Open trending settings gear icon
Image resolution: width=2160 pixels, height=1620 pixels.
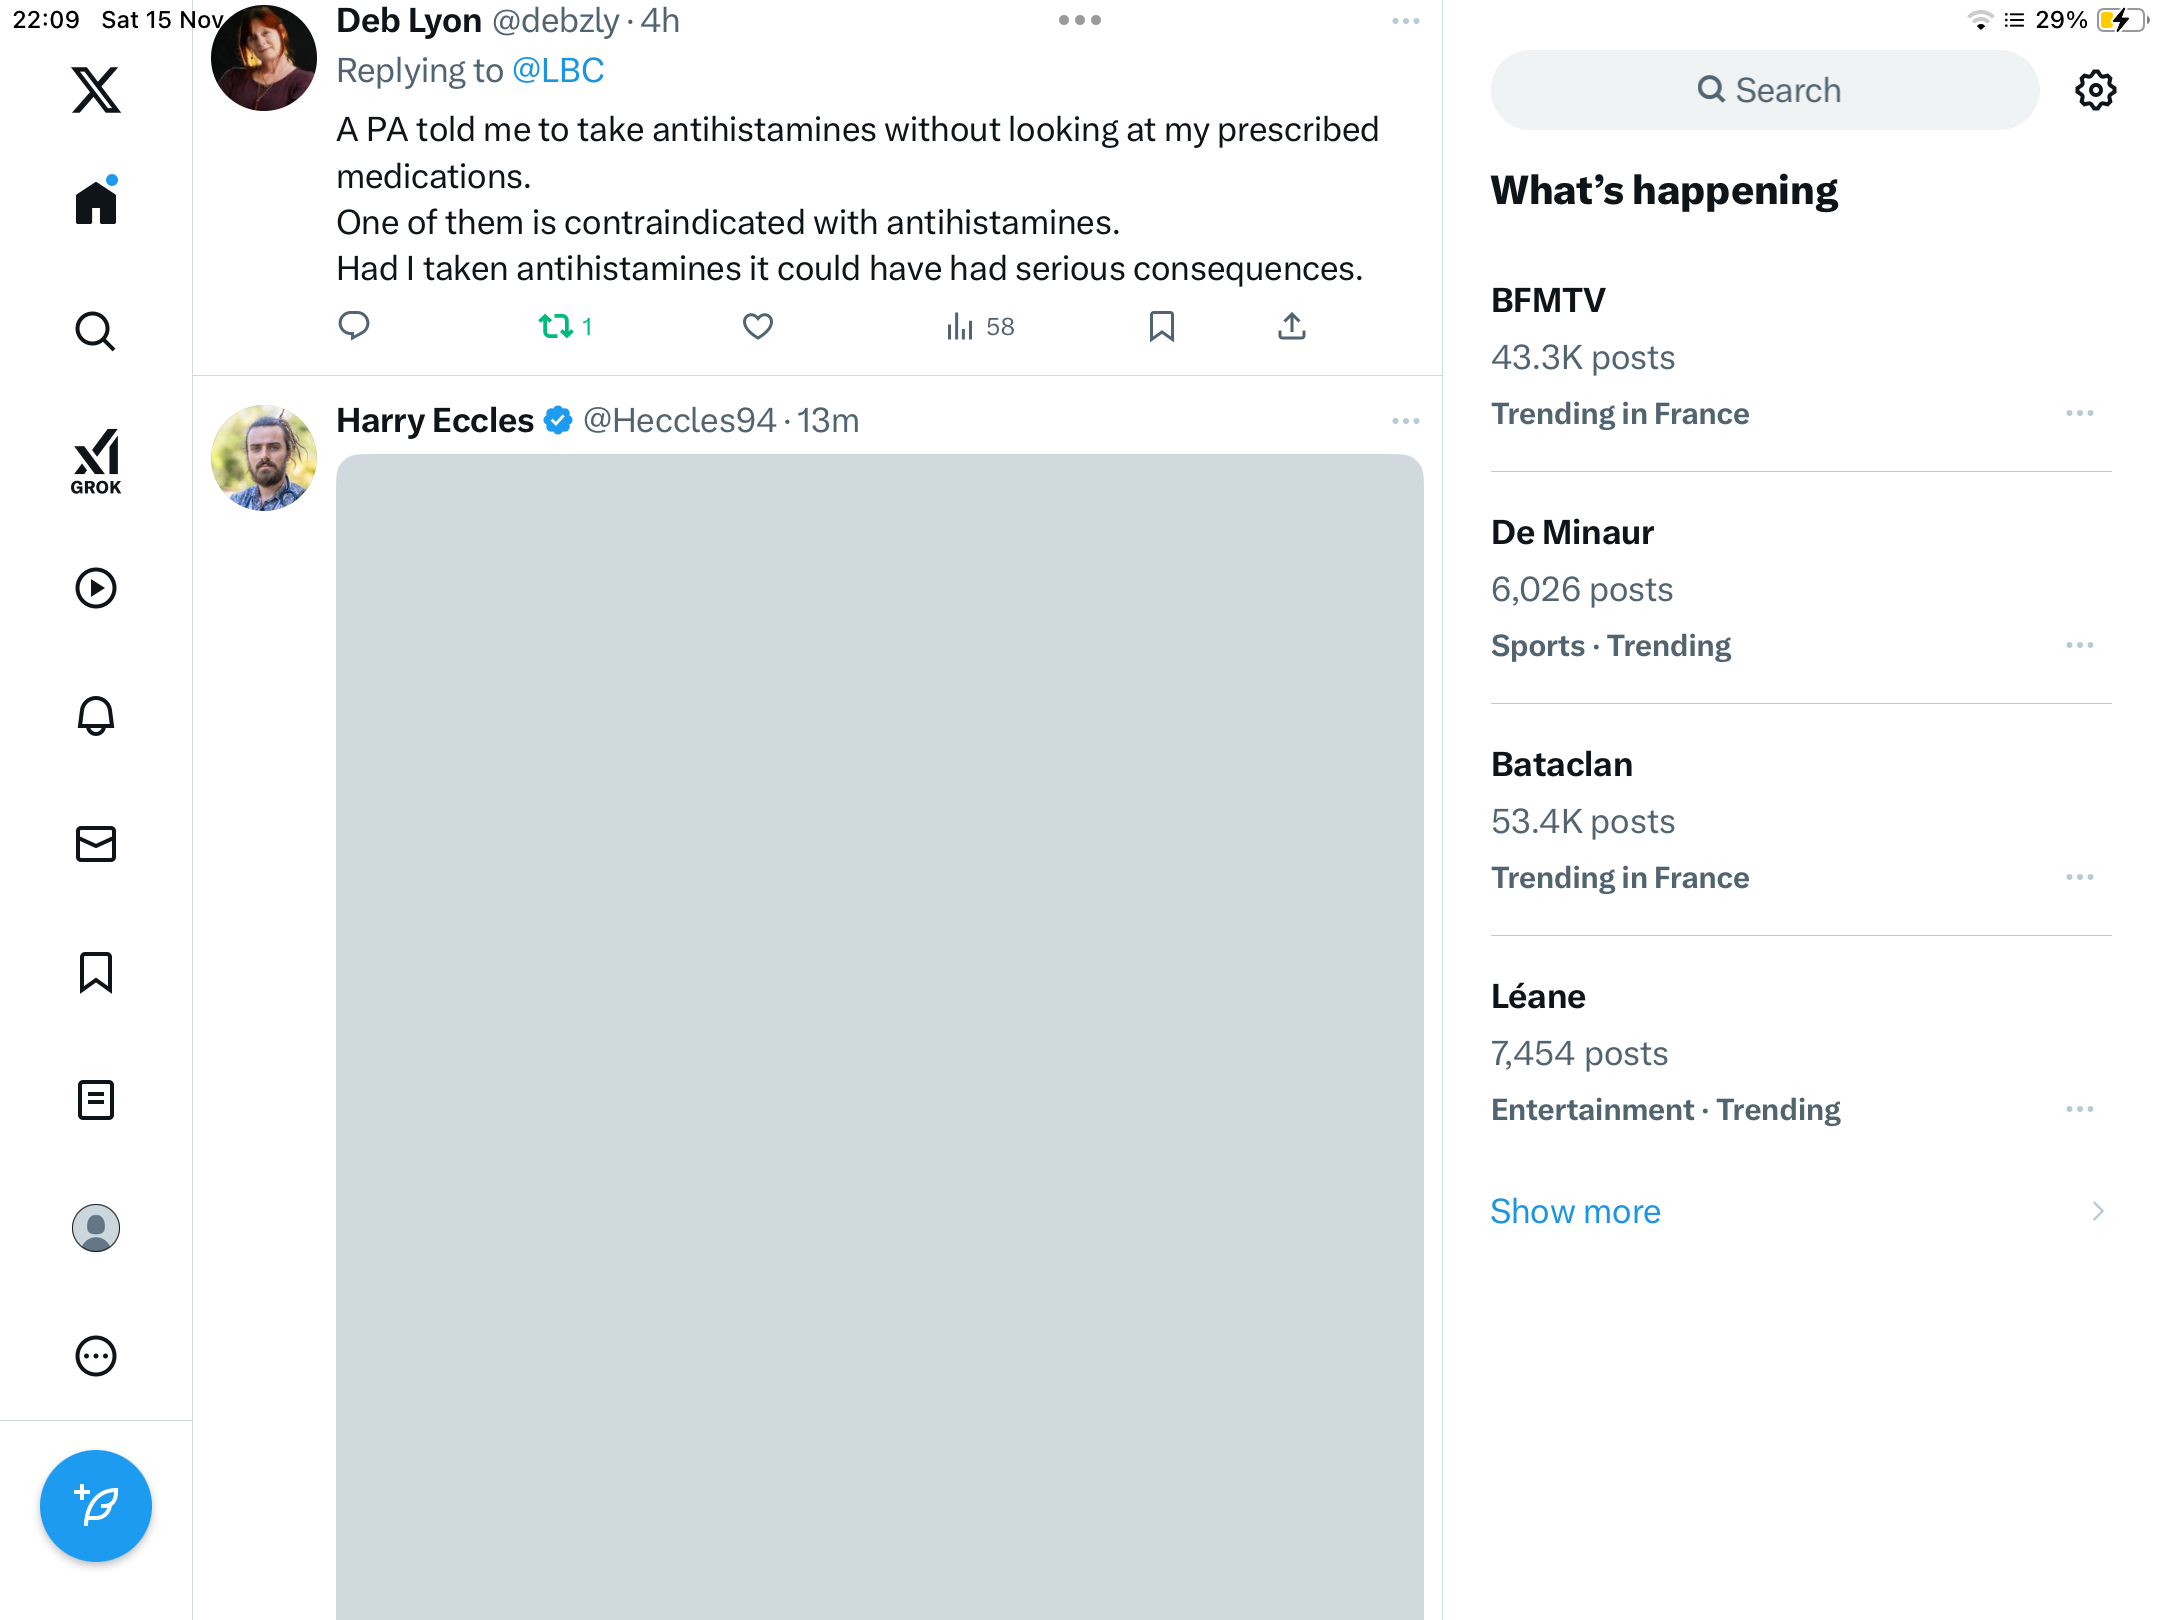tap(2095, 90)
